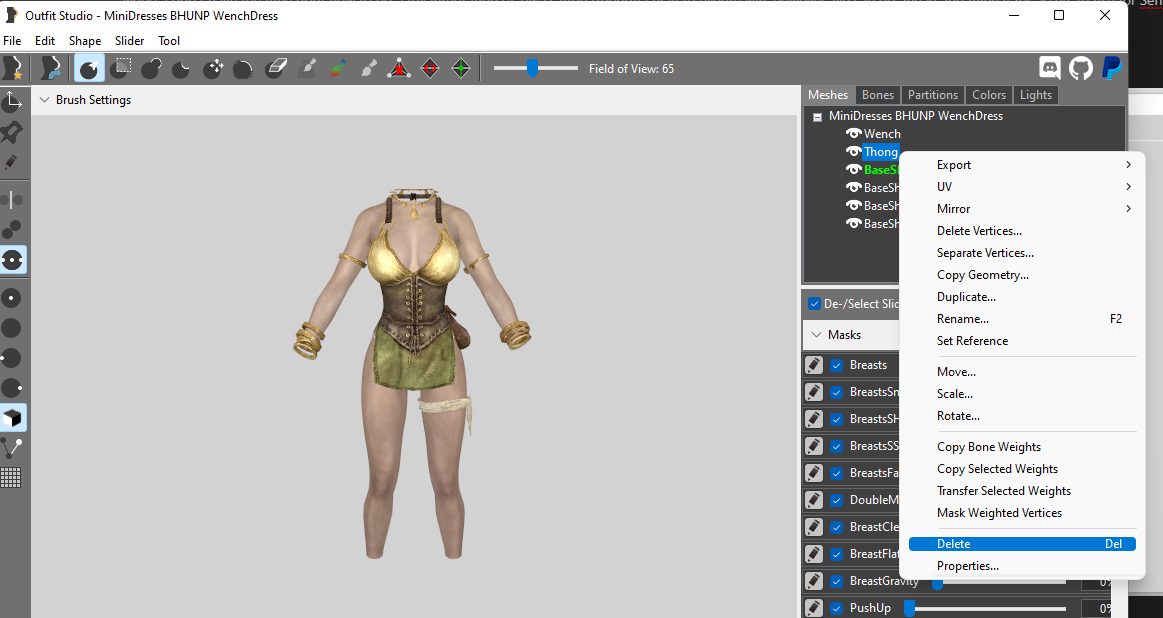Image resolution: width=1163 pixels, height=618 pixels.
Task: Toggle Global Brush Collision option
Action: click(13, 260)
